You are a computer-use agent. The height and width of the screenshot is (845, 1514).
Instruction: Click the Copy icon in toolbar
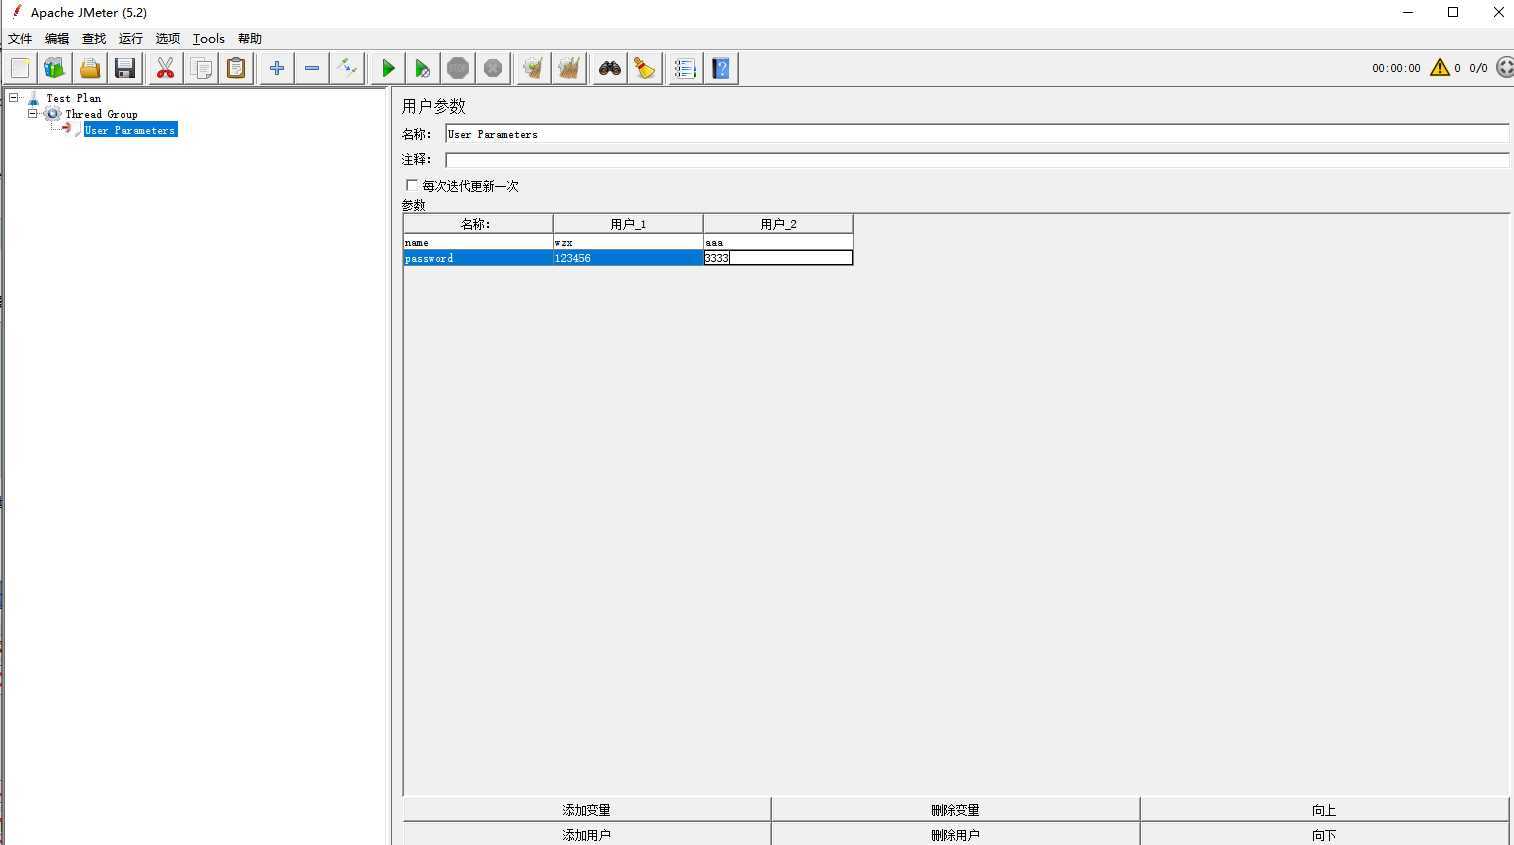[x=201, y=68]
